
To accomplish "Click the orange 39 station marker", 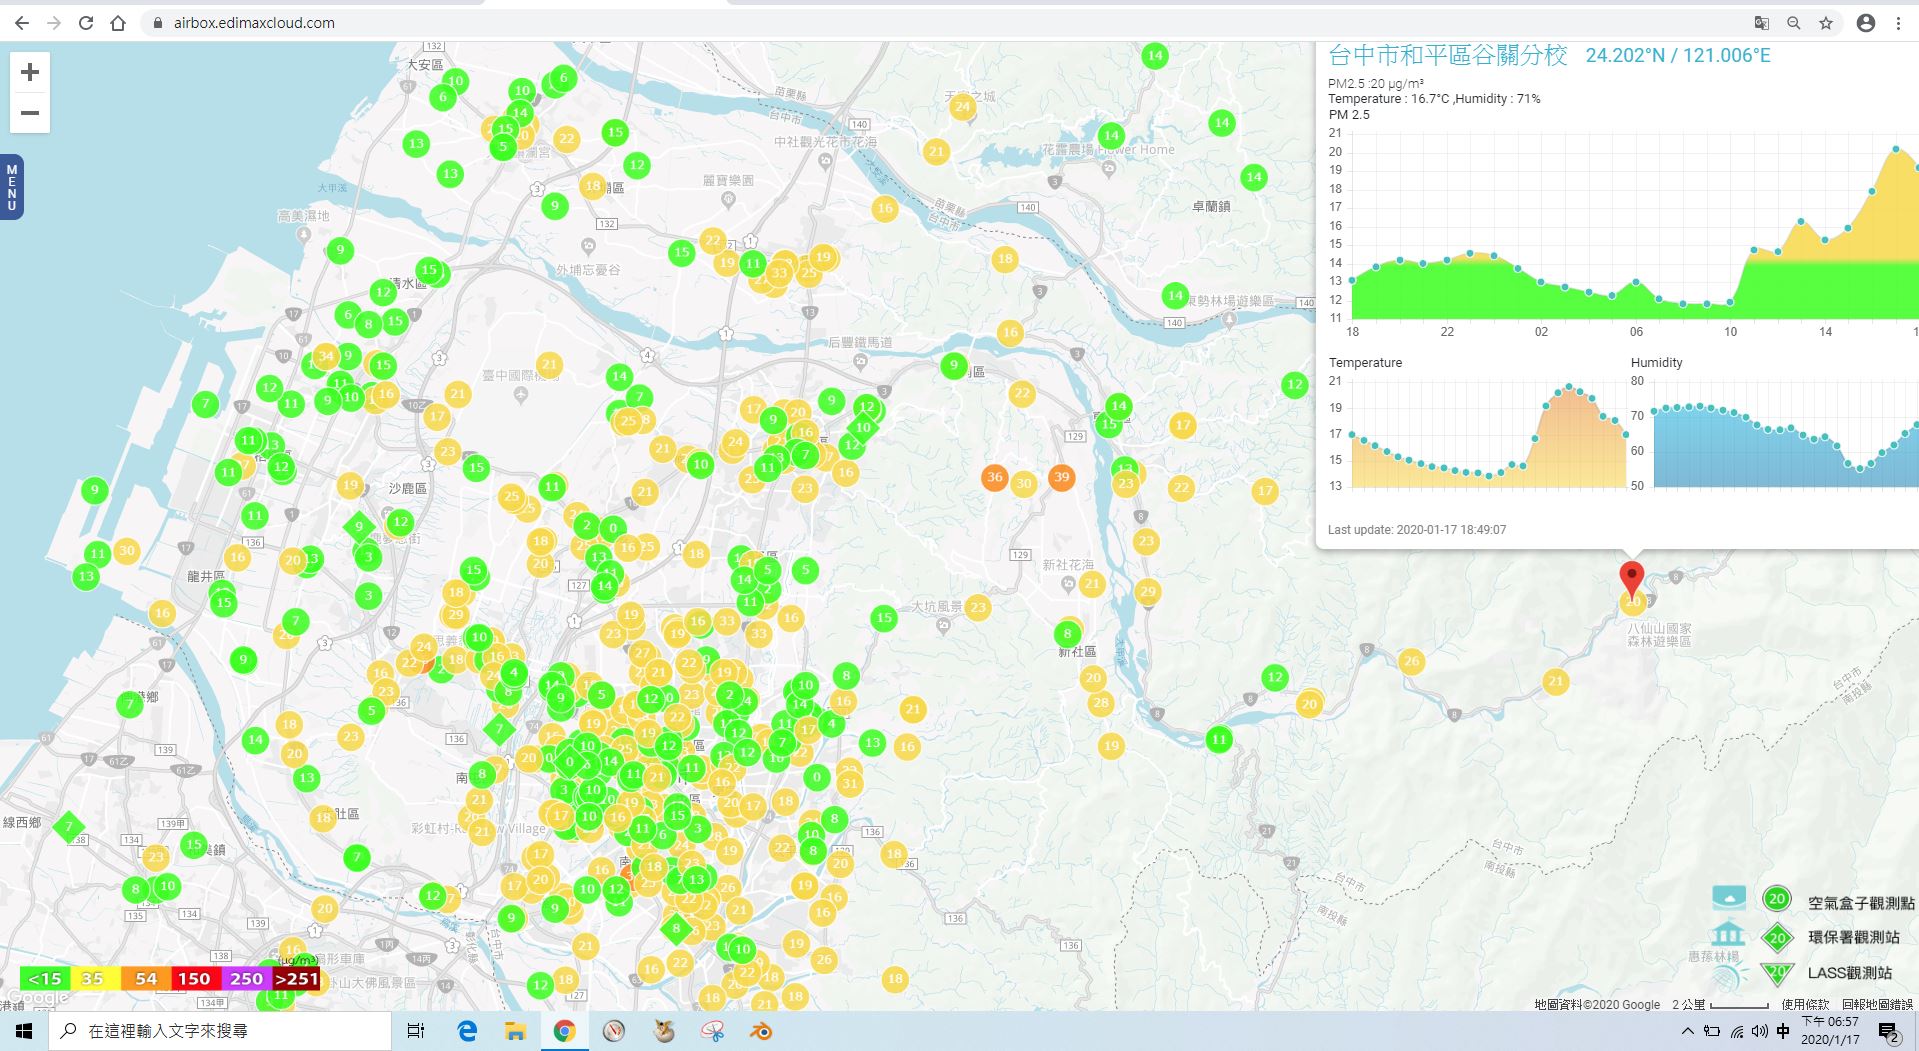I will pos(1061,477).
